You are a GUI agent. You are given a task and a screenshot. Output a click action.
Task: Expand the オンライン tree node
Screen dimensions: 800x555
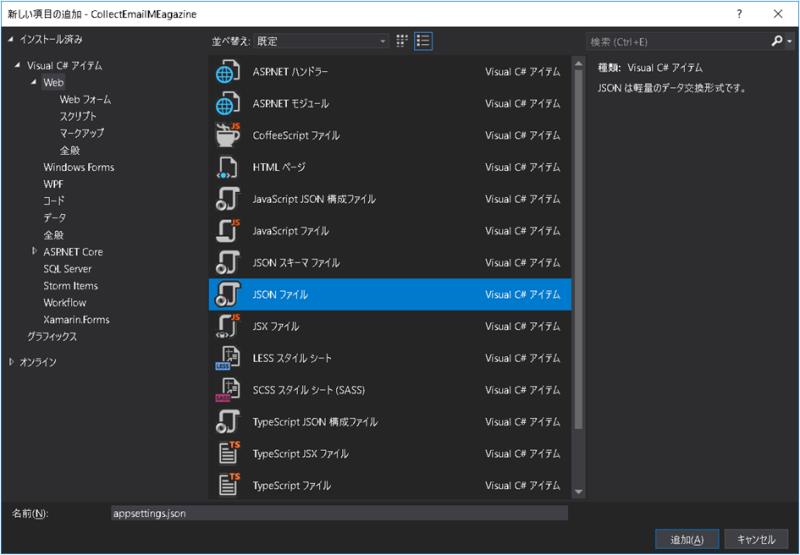pos(11,362)
